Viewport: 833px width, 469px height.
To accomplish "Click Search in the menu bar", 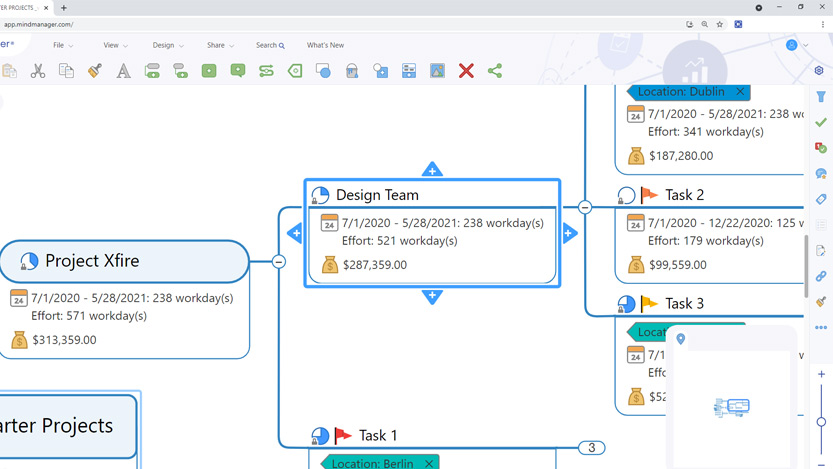I will pyautogui.click(x=270, y=45).
